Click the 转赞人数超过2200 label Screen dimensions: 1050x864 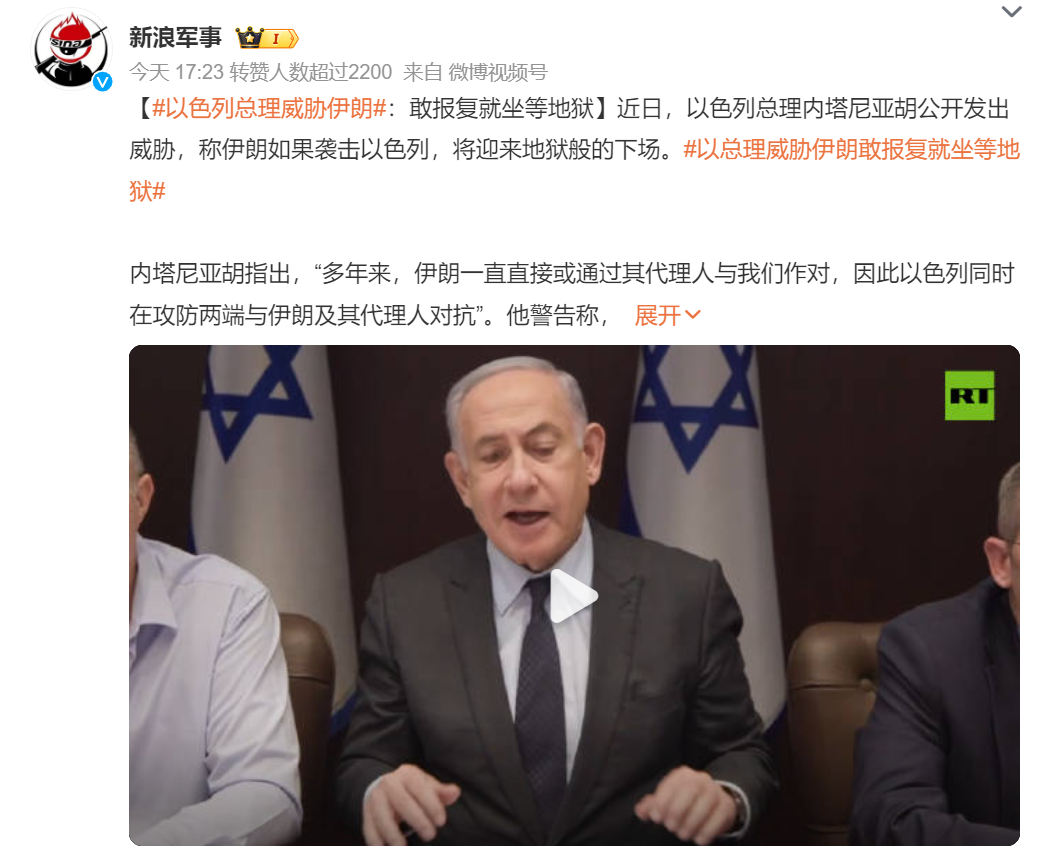click(311, 72)
